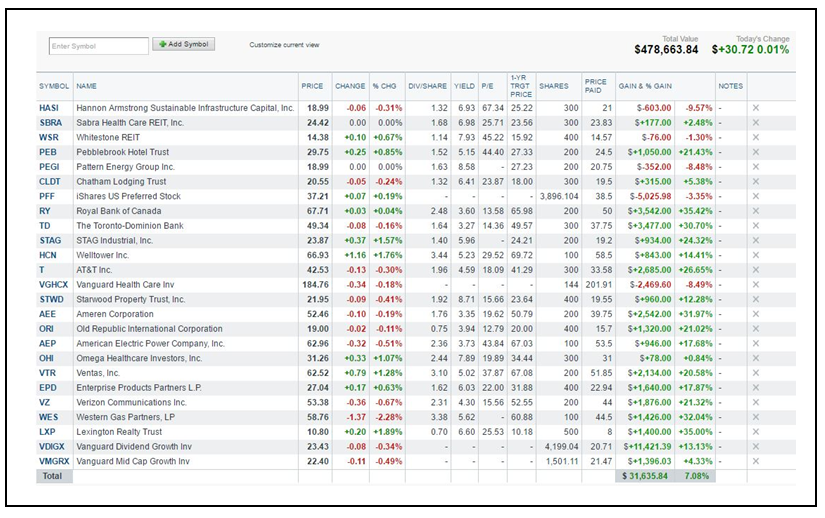Click WES change value -1.37

click(357, 417)
